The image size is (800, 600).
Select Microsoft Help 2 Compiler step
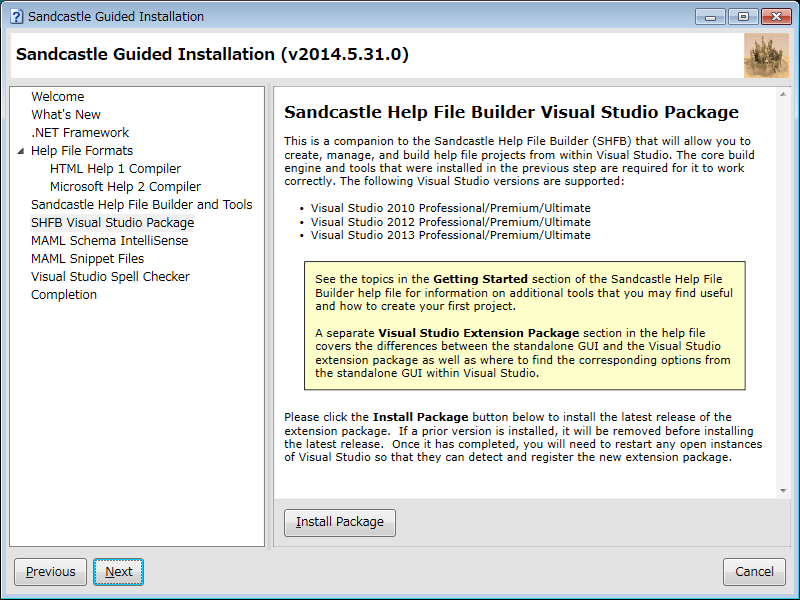[126, 187]
